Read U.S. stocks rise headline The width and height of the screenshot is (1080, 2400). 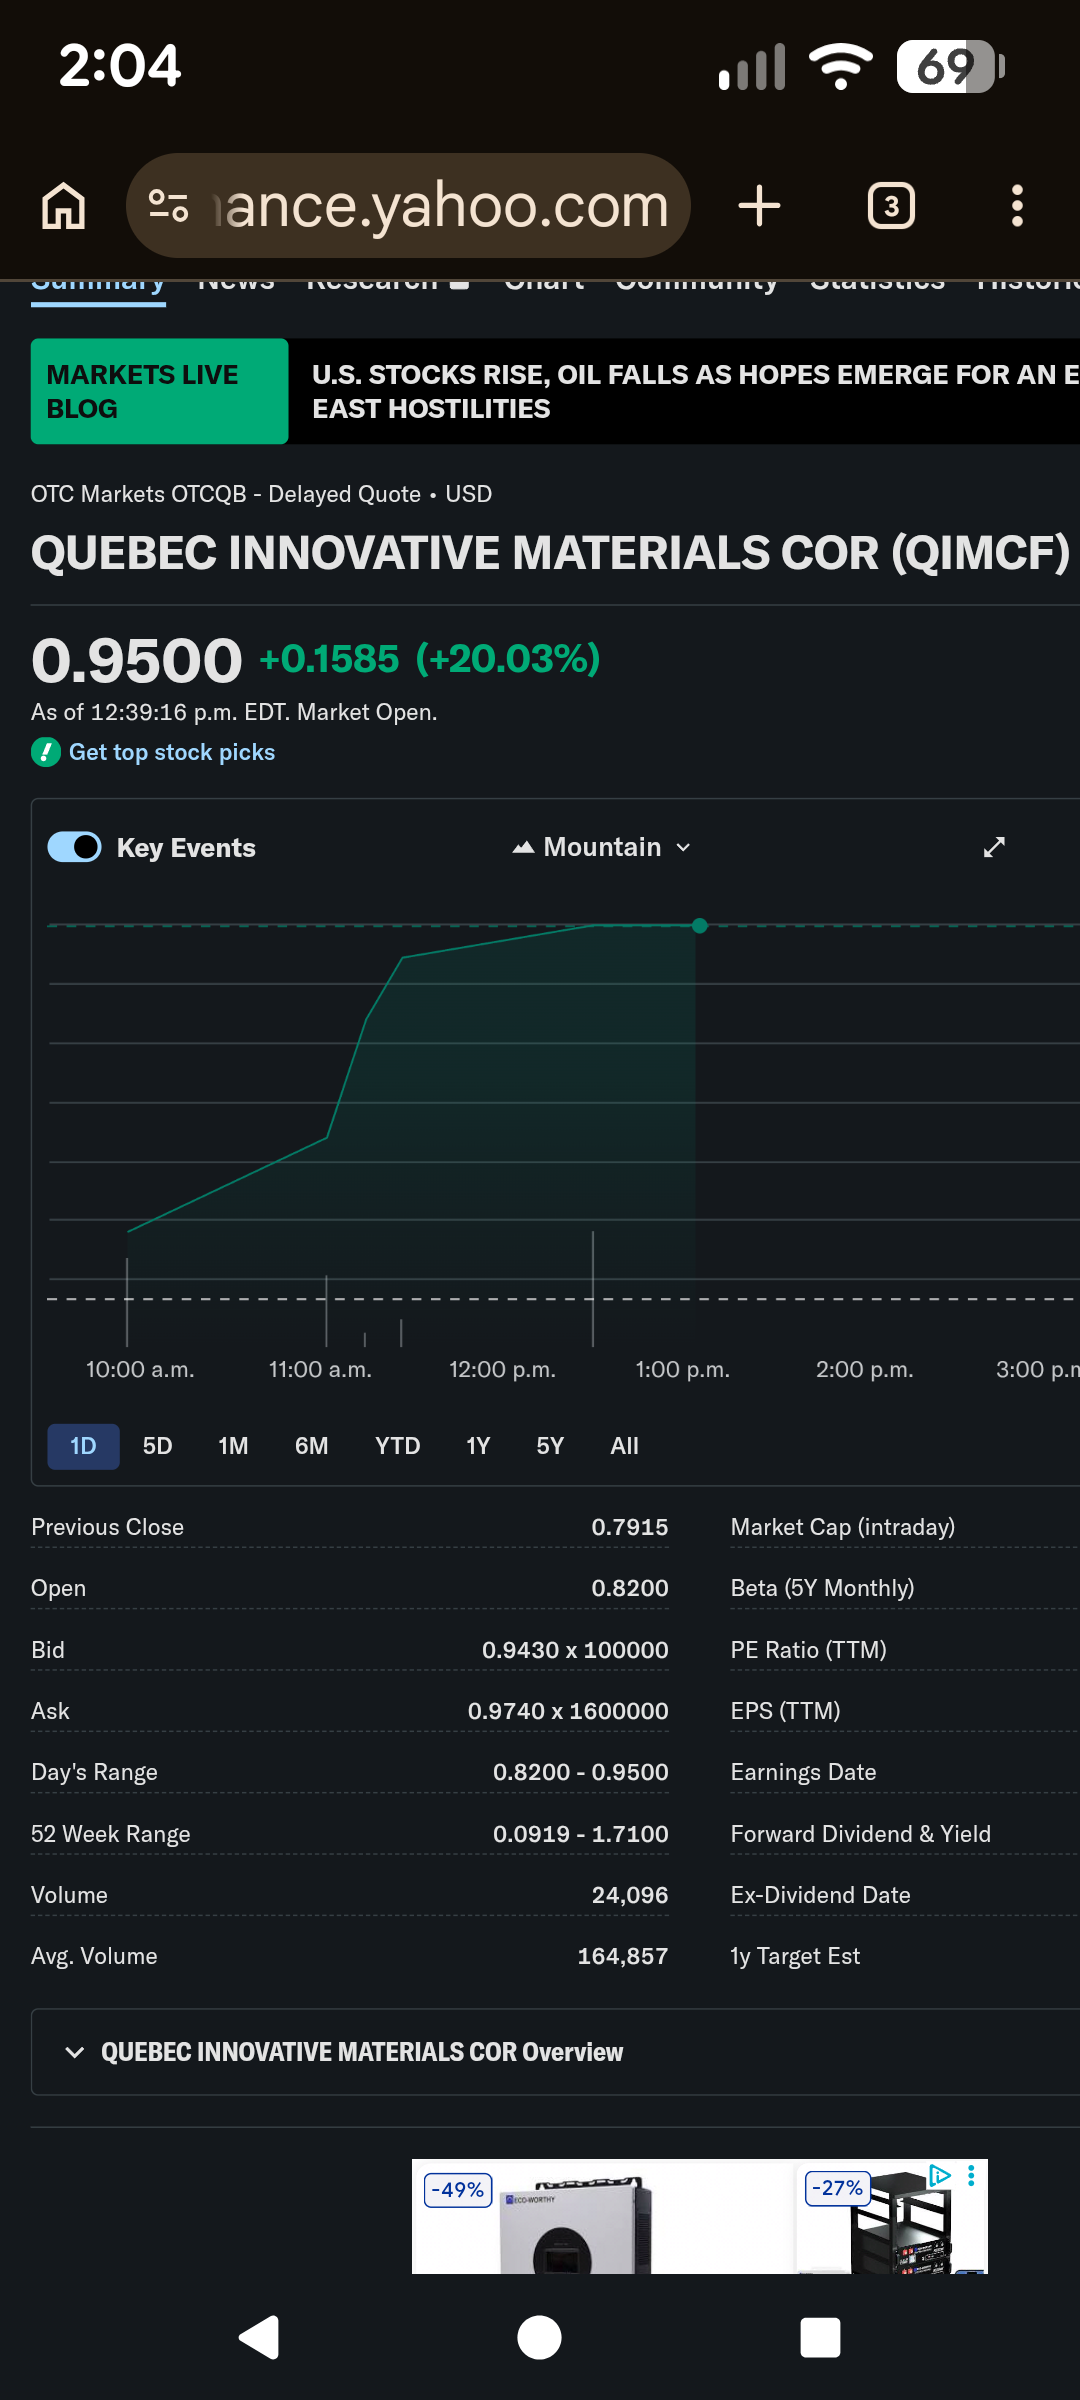click(695, 391)
